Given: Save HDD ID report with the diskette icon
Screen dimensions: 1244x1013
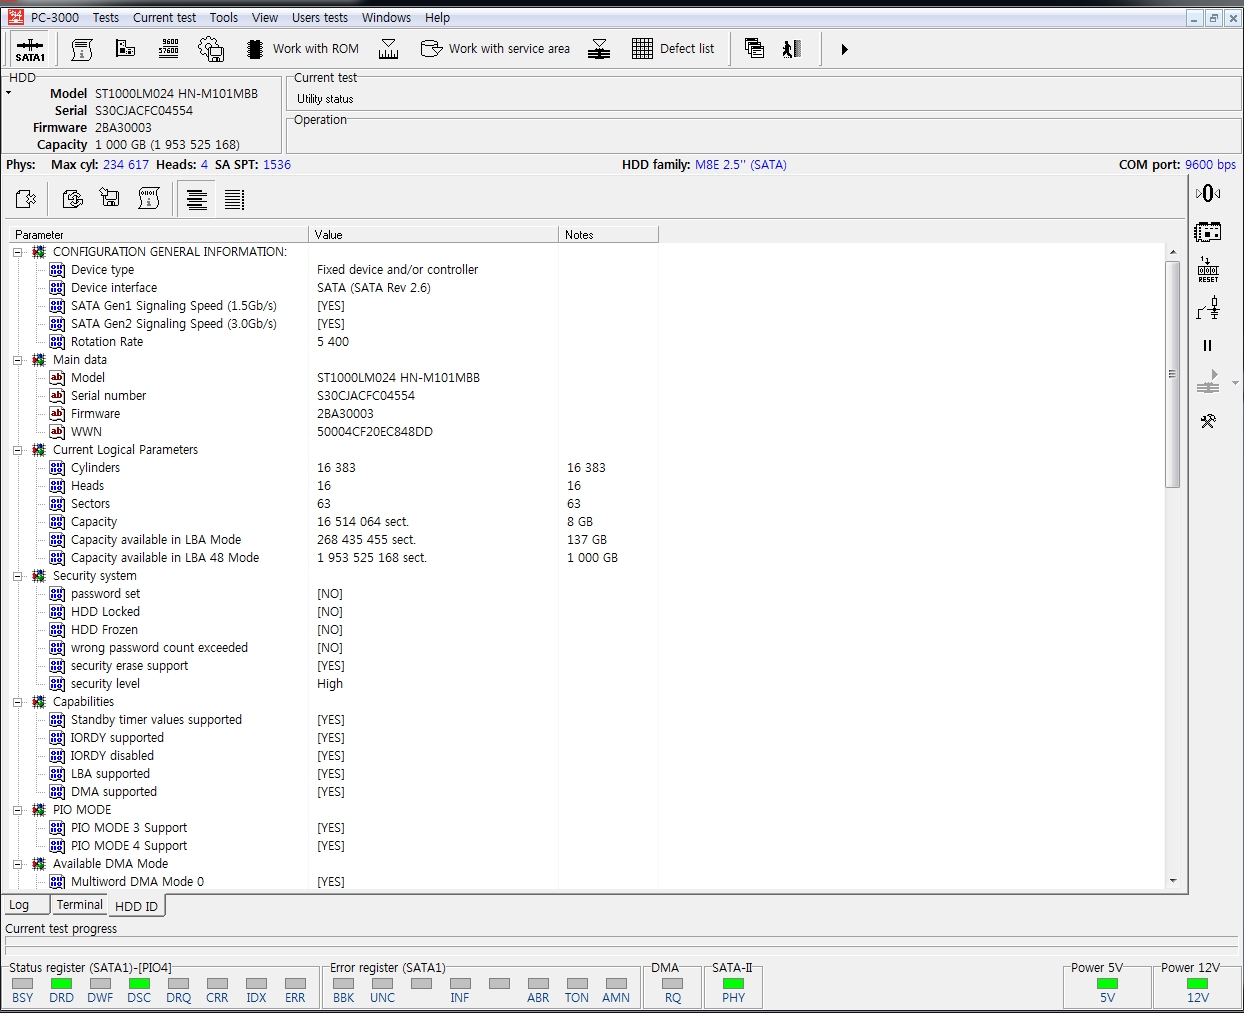Looking at the screenshot, I should 110,198.
